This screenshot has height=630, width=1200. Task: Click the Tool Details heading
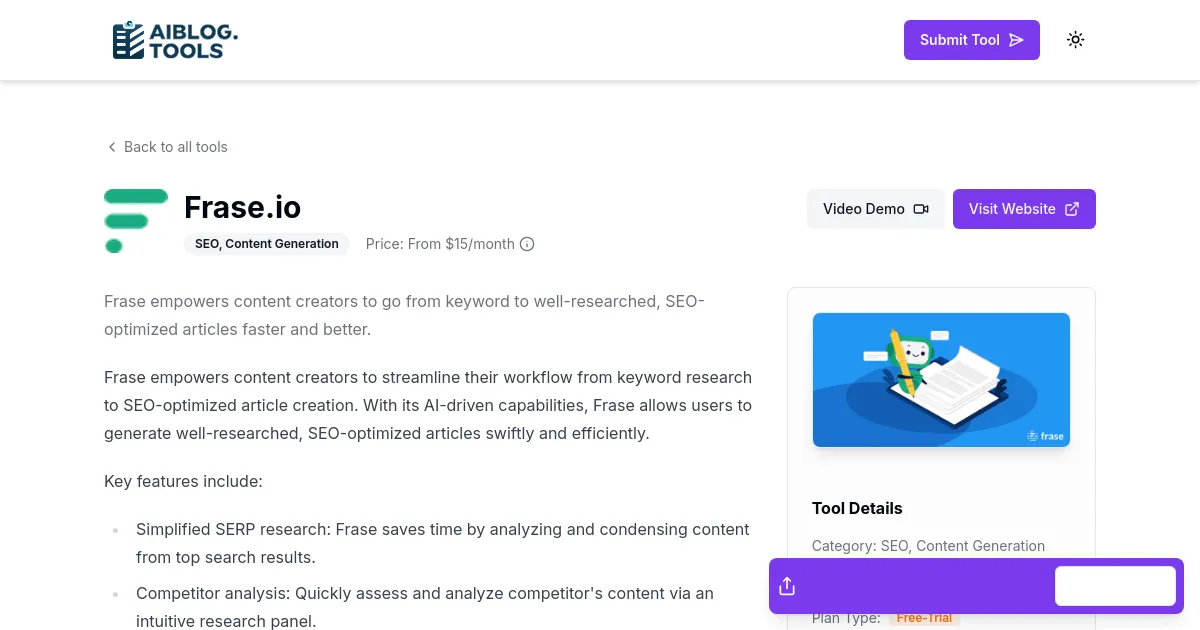[x=857, y=508]
